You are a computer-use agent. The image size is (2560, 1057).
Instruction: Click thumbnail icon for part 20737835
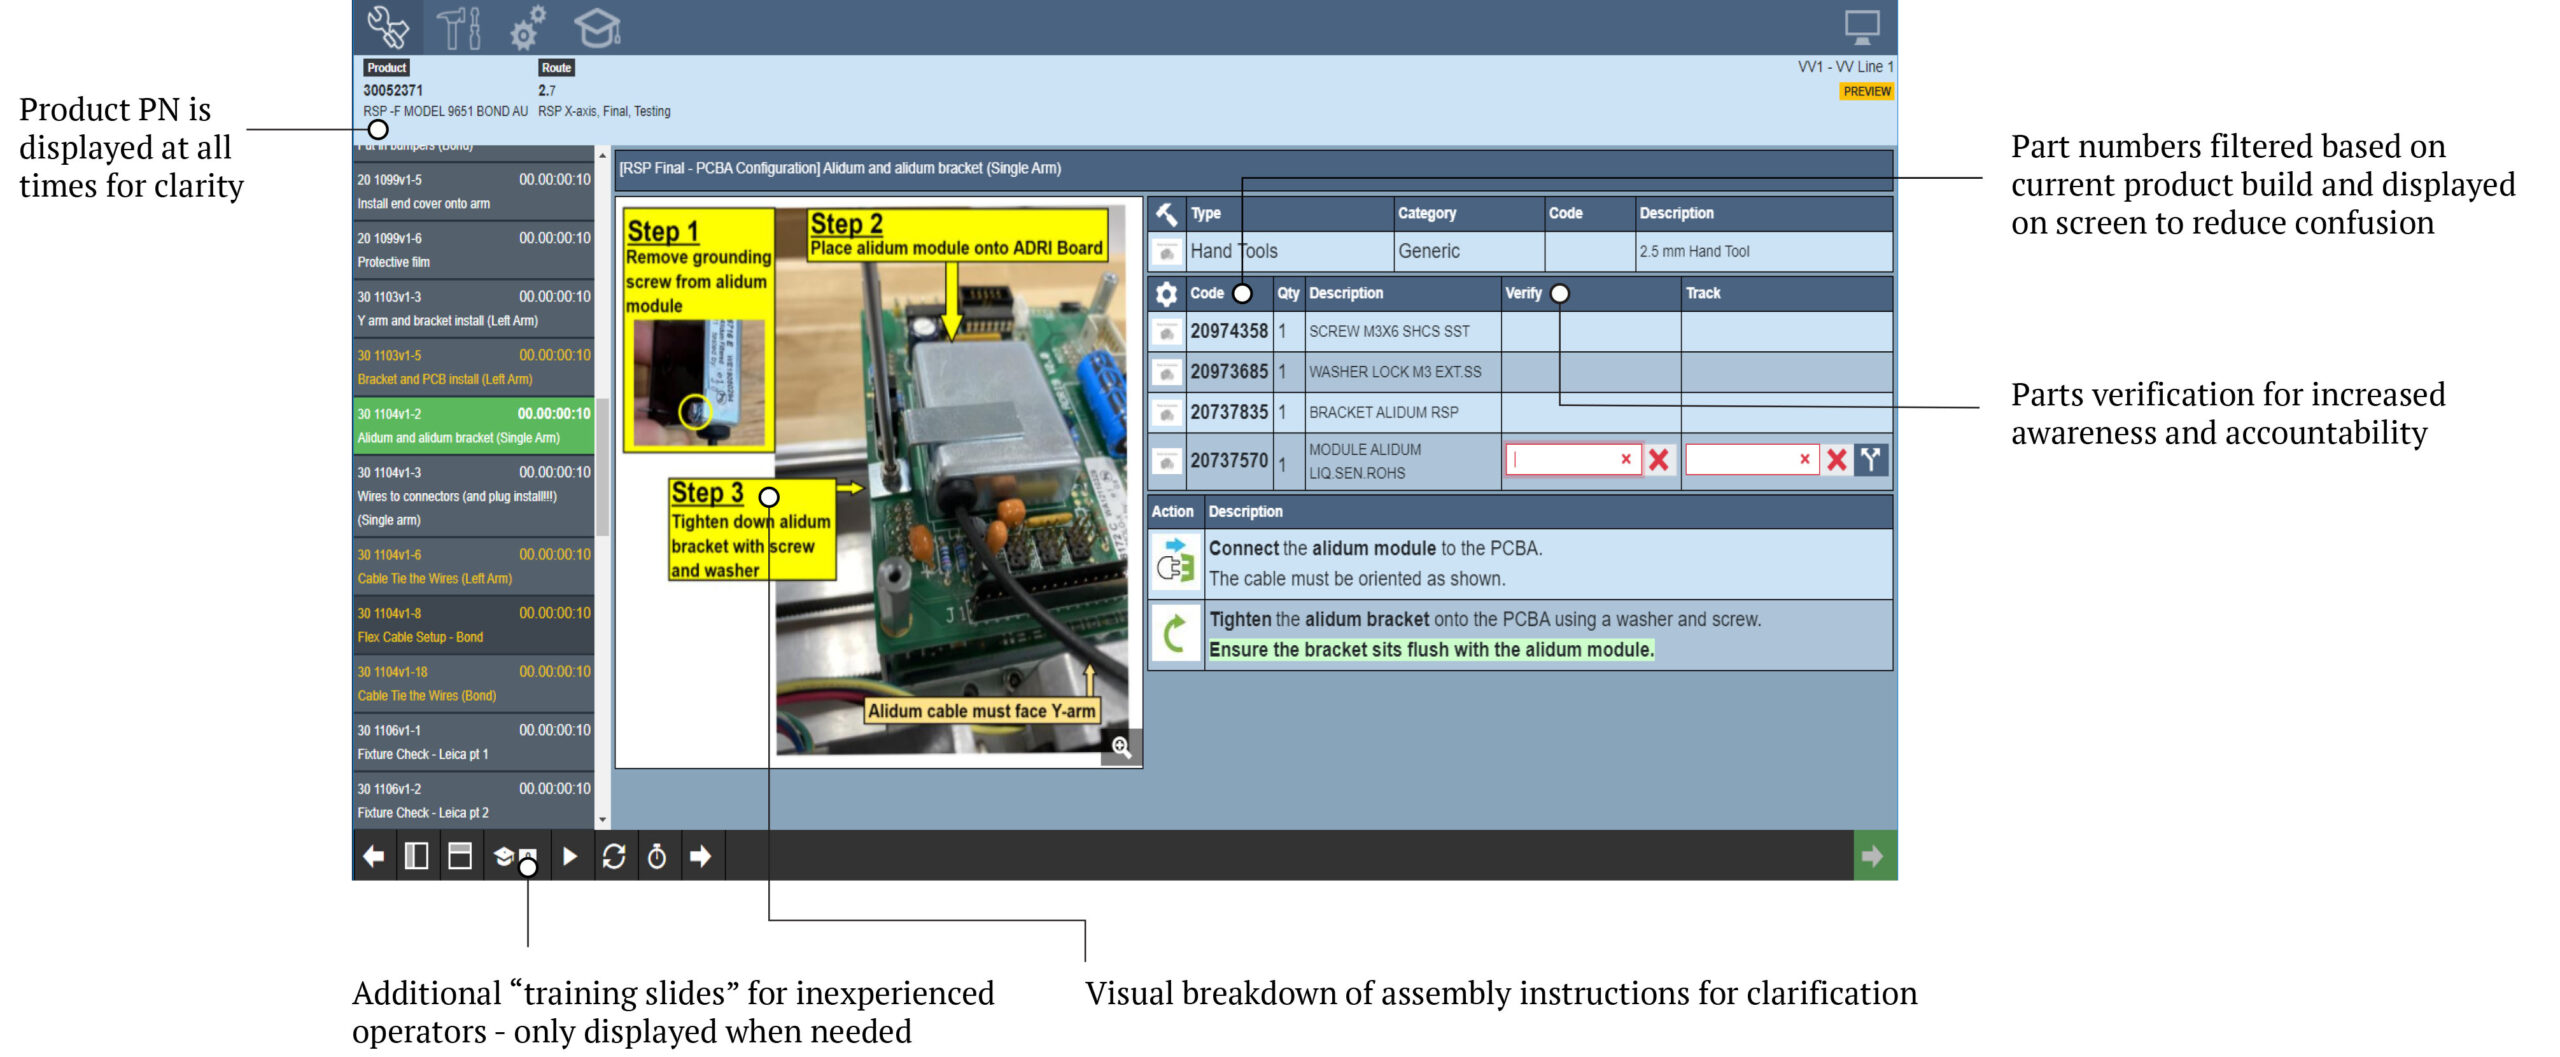(x=1166, y=412)
